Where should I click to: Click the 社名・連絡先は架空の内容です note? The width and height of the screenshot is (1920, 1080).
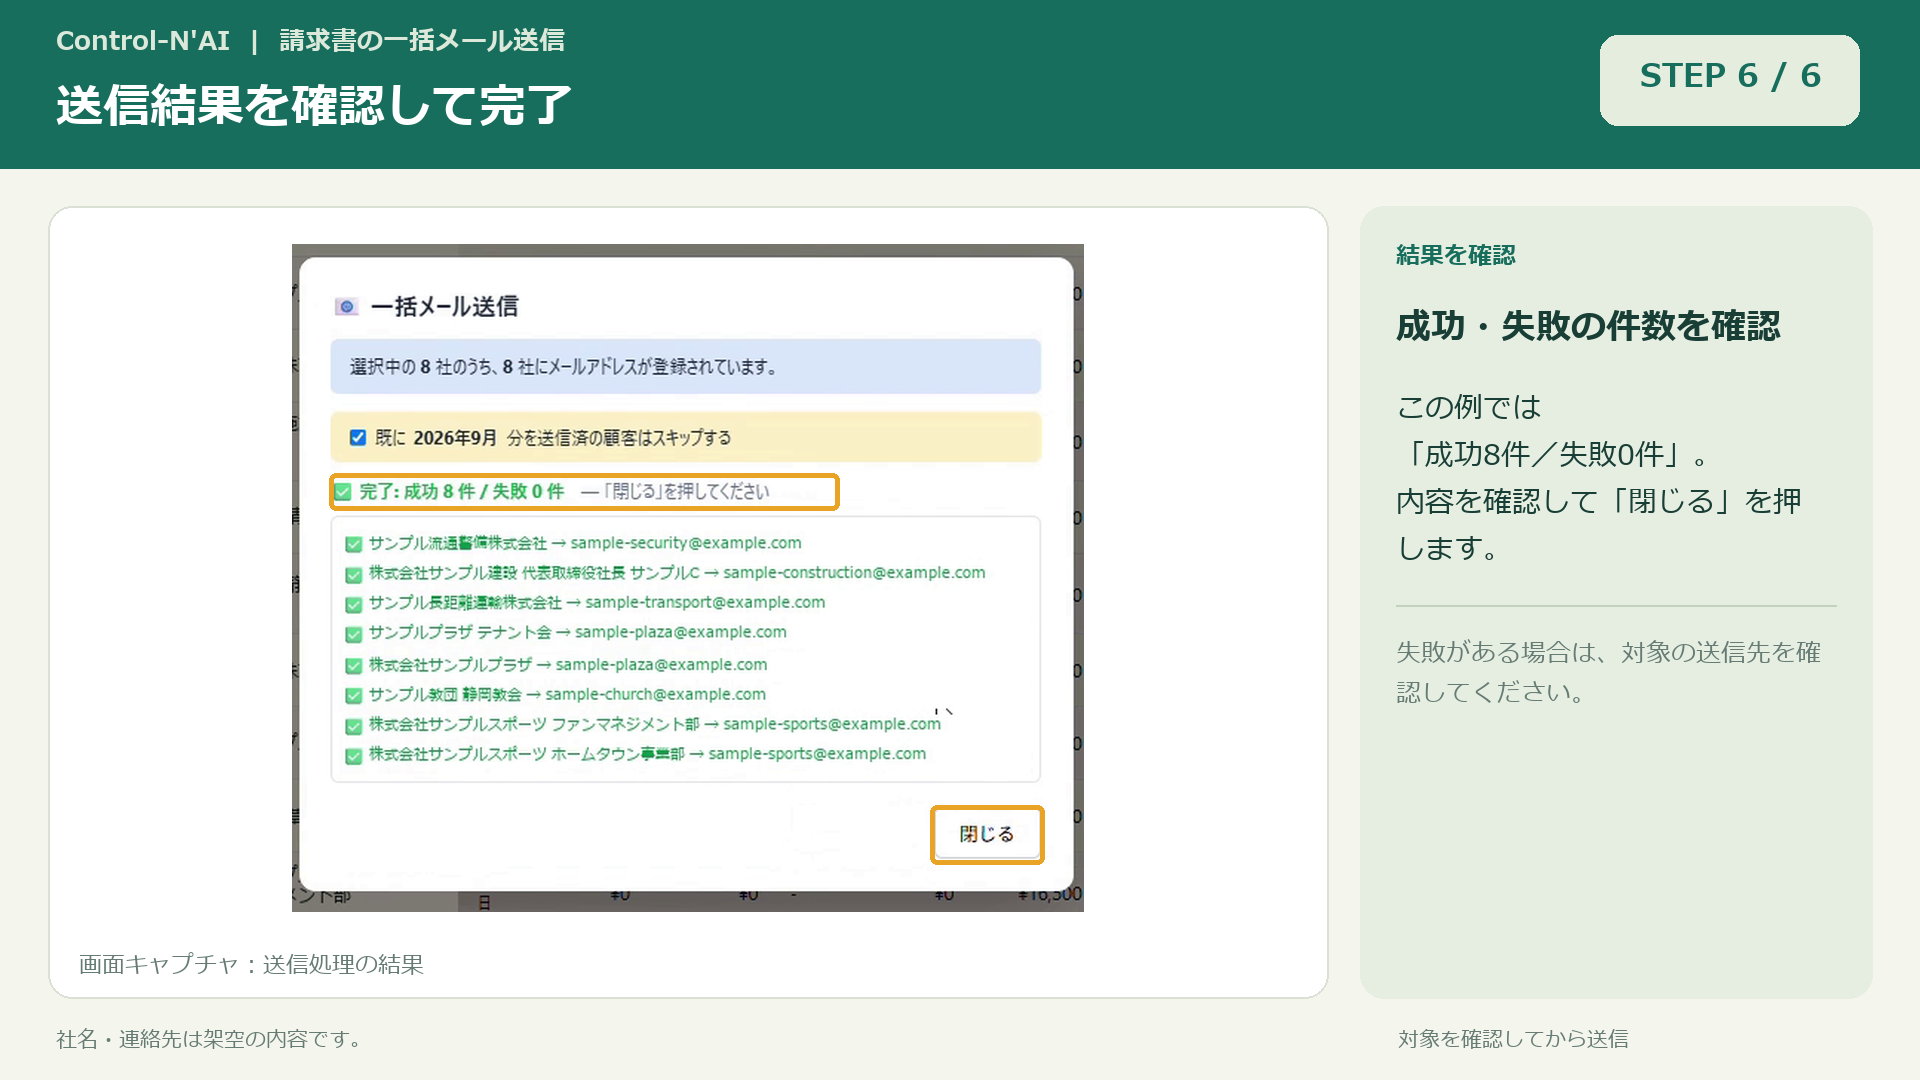click(x=212, y=1039)
